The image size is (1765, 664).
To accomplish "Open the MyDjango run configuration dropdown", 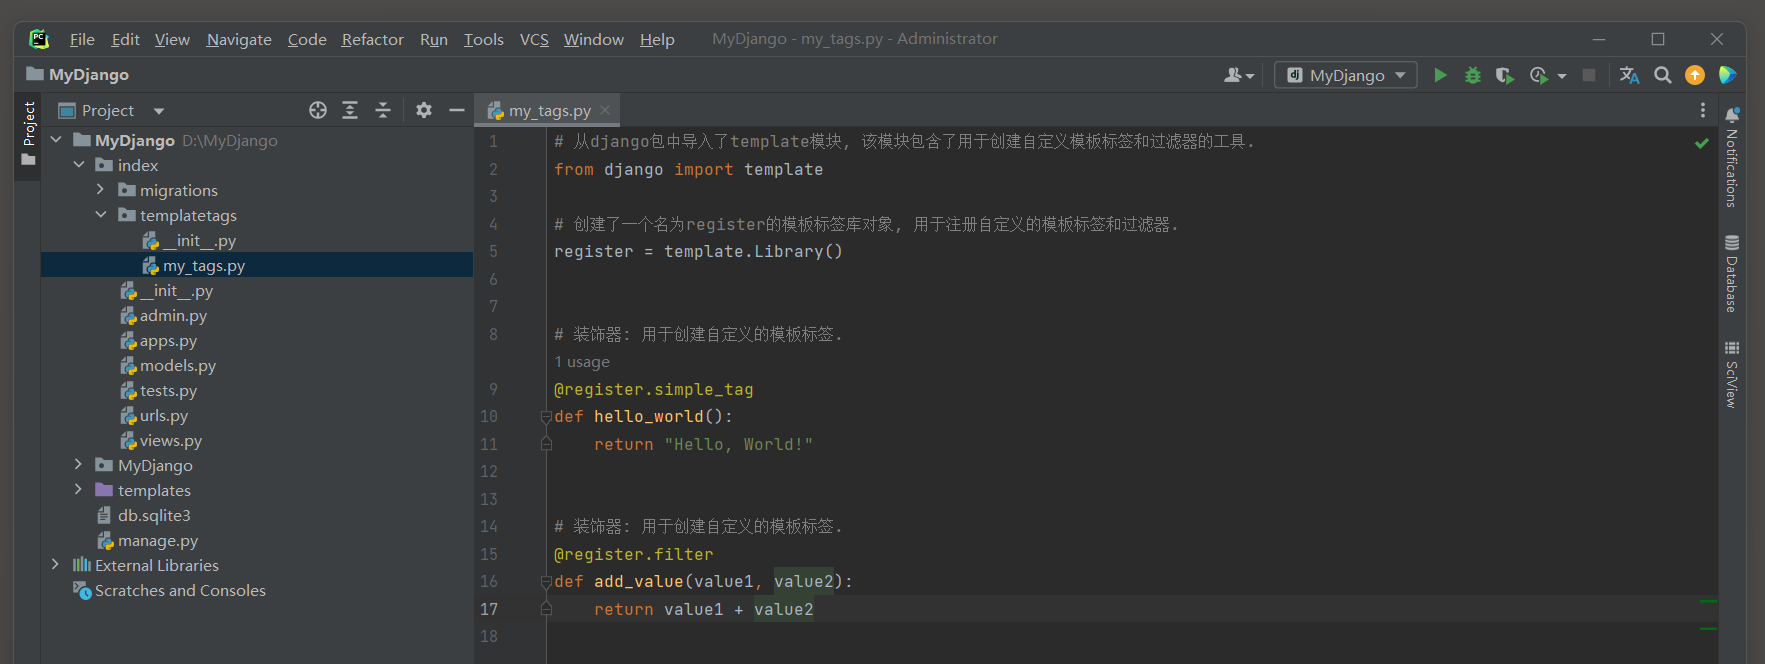I will tap(1345, 75).
